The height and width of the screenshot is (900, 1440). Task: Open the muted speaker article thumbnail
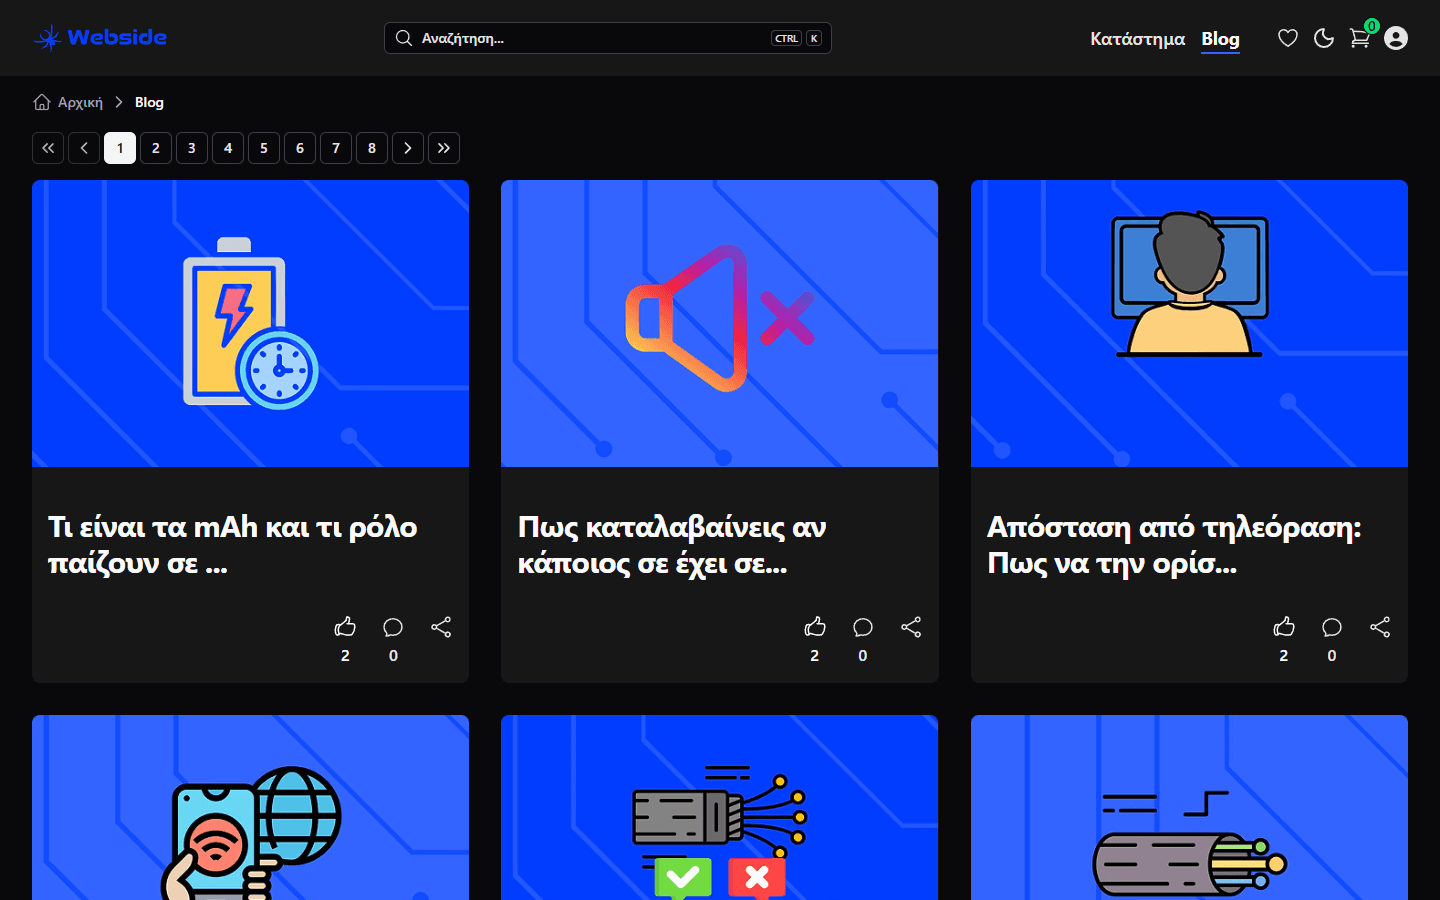coord(719,323)
